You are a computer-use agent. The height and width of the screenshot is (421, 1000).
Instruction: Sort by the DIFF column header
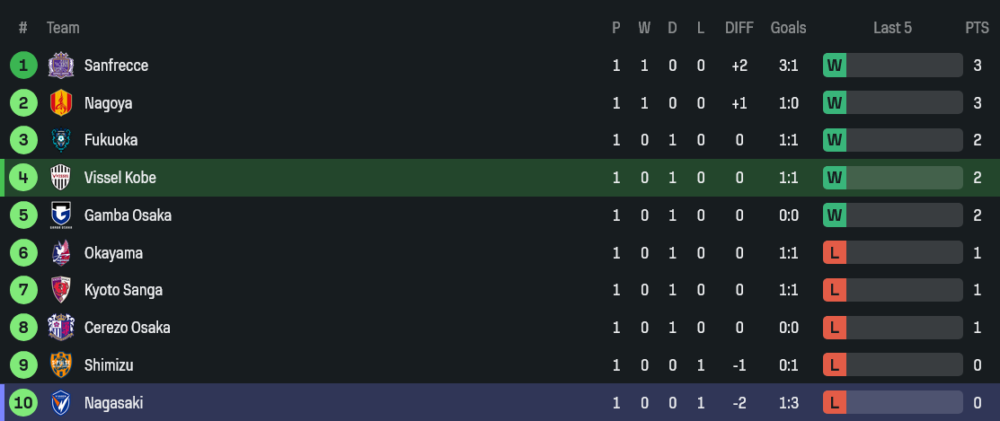739,28
